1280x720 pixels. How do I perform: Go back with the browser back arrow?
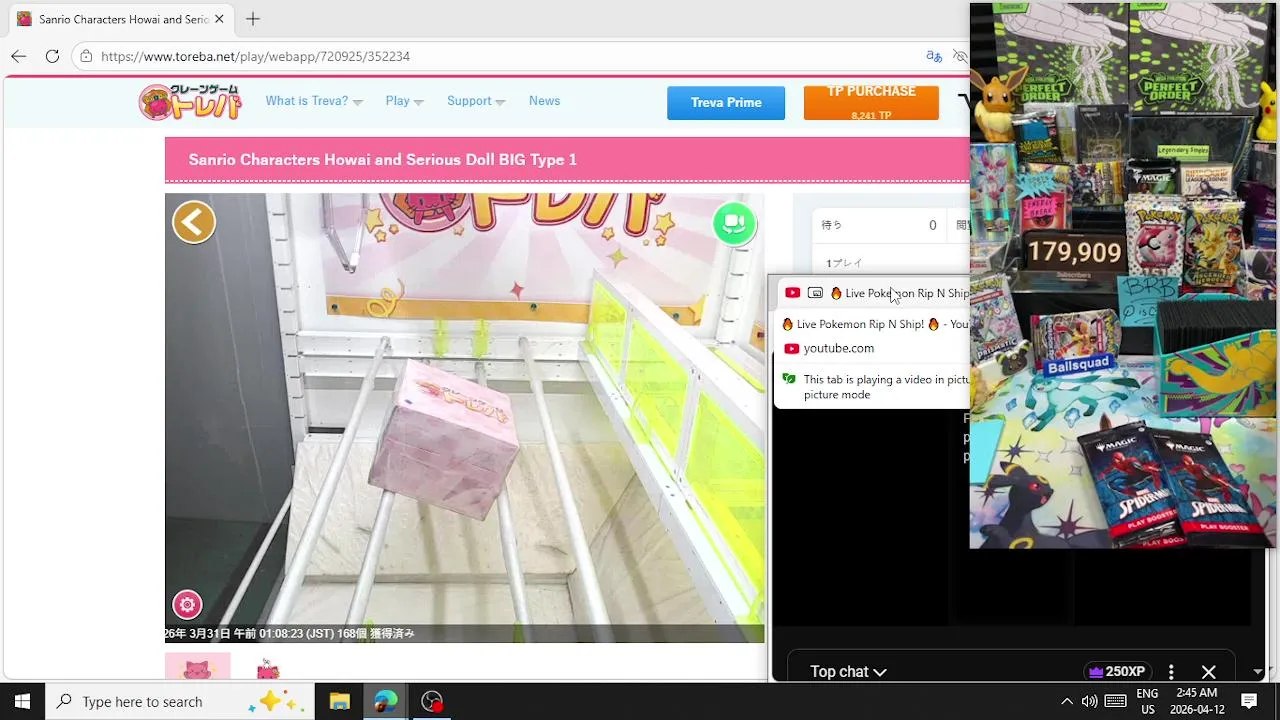18,56
